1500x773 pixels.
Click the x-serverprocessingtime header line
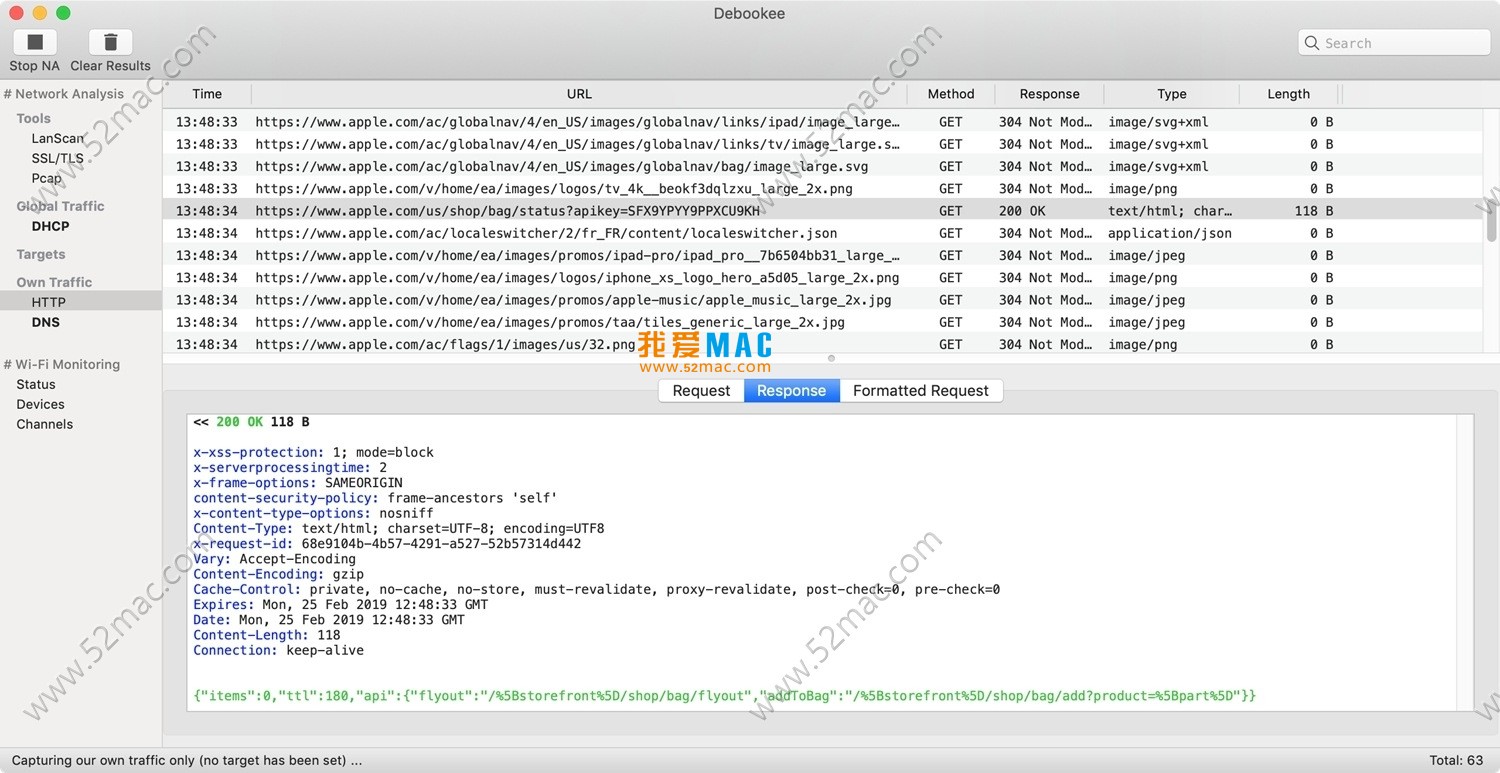pyautogui.click(x=290, y=467)
